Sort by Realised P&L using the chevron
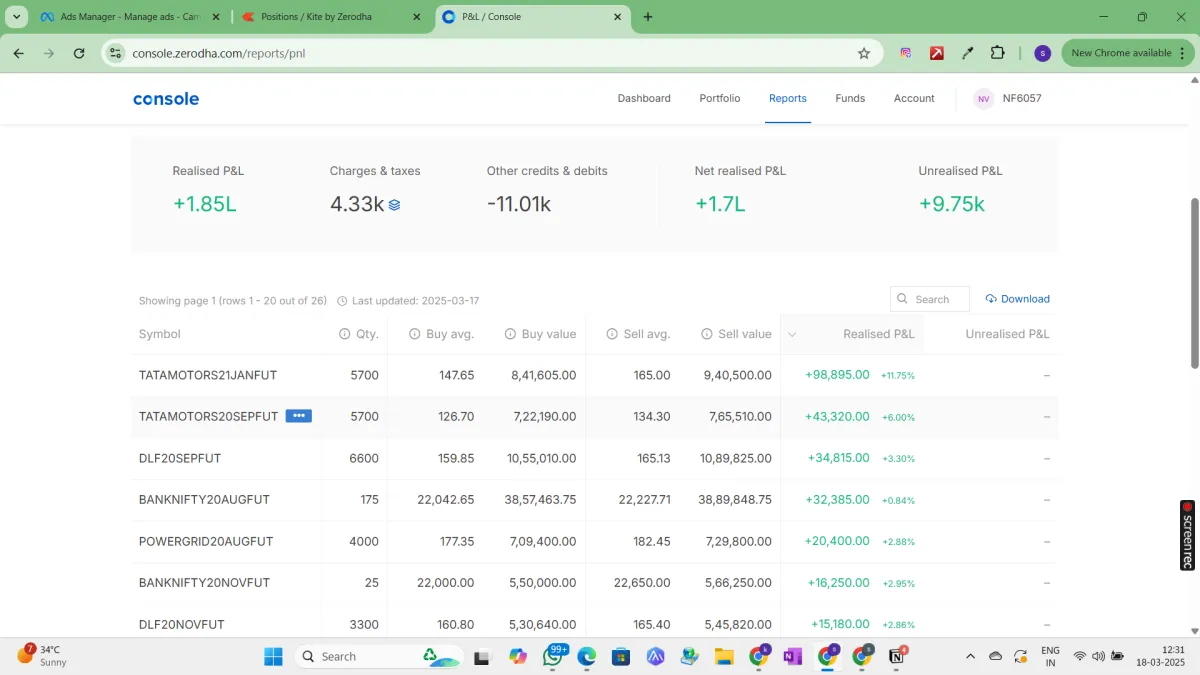The width and height of the screenshot is (1200, 675). (x=792, y=334)
